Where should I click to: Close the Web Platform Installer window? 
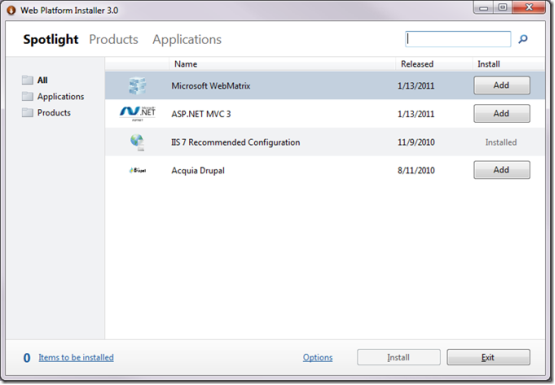point(529,7)
